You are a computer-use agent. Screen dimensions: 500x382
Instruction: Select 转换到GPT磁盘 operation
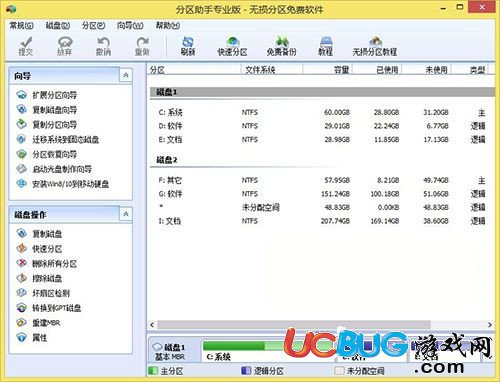pyautogui.click(x=49, y=308)
